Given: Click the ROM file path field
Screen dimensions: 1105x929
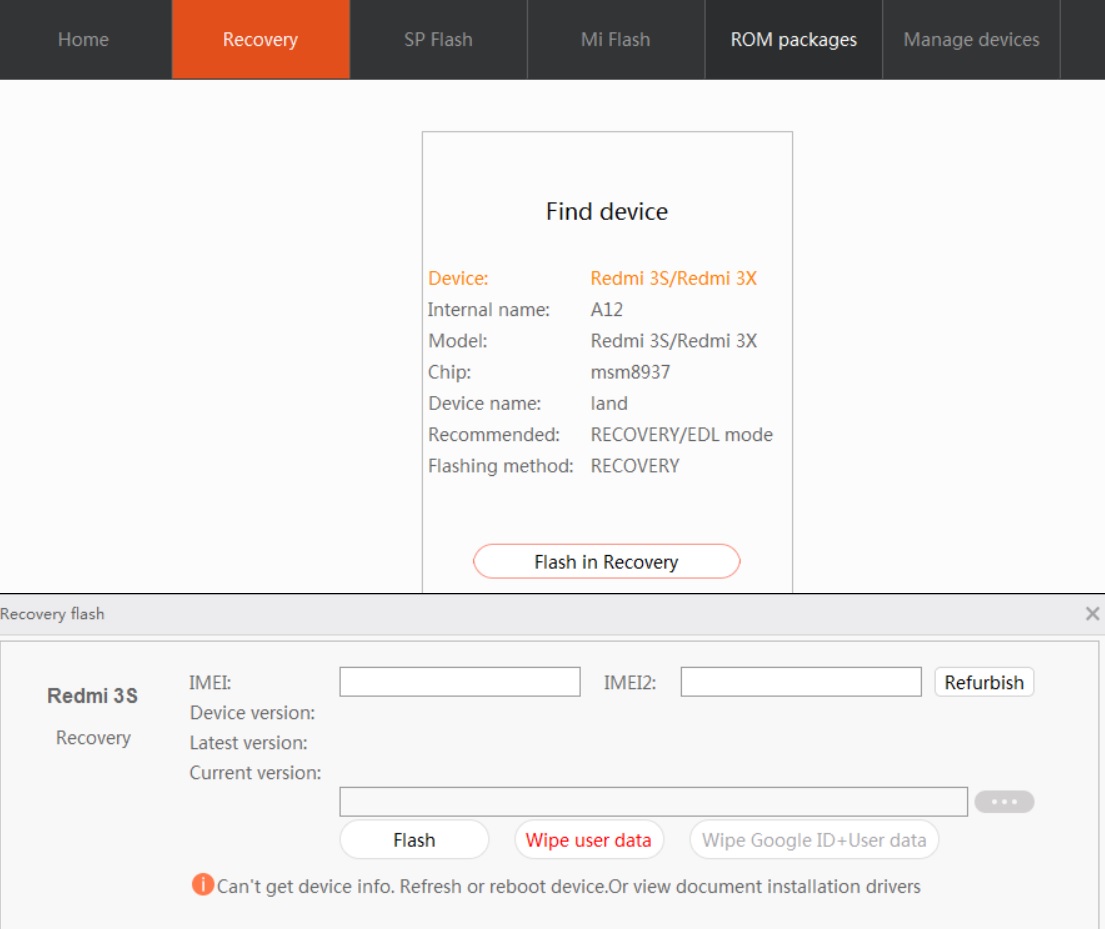Looking at the screenshot, I should tap(653, 802).
